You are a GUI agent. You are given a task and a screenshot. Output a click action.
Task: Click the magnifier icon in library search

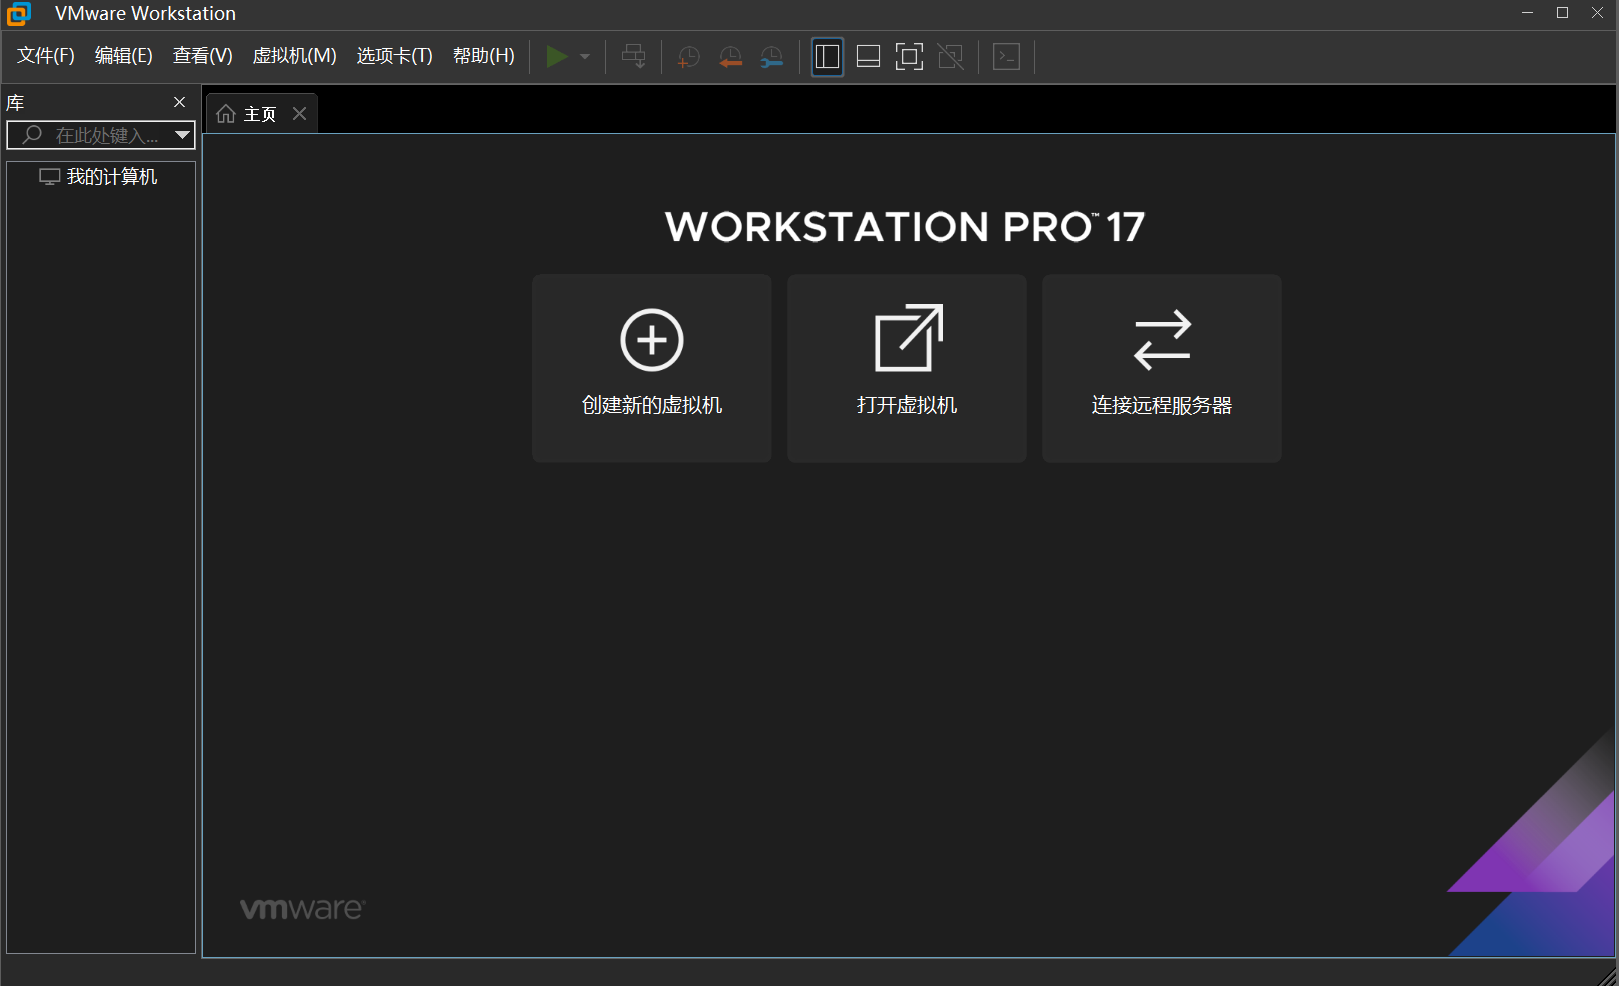pos(32,134)
